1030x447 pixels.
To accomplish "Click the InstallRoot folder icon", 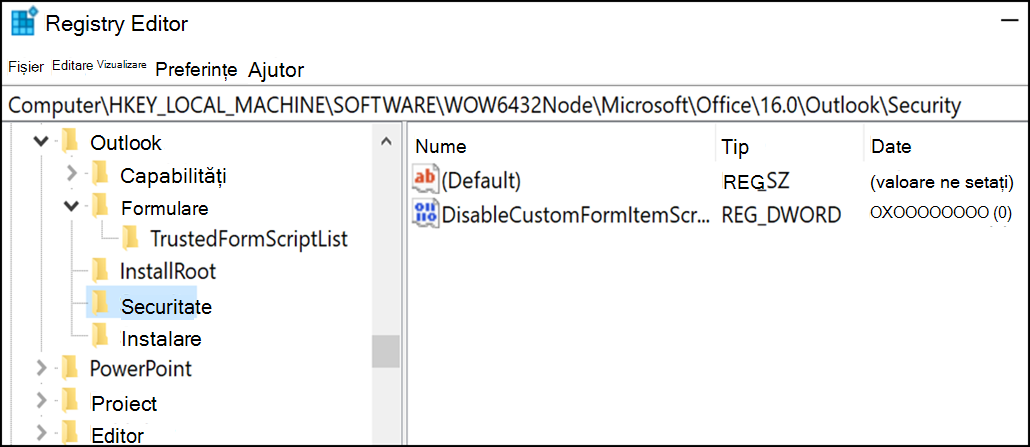I will click(x=100, y=270).
